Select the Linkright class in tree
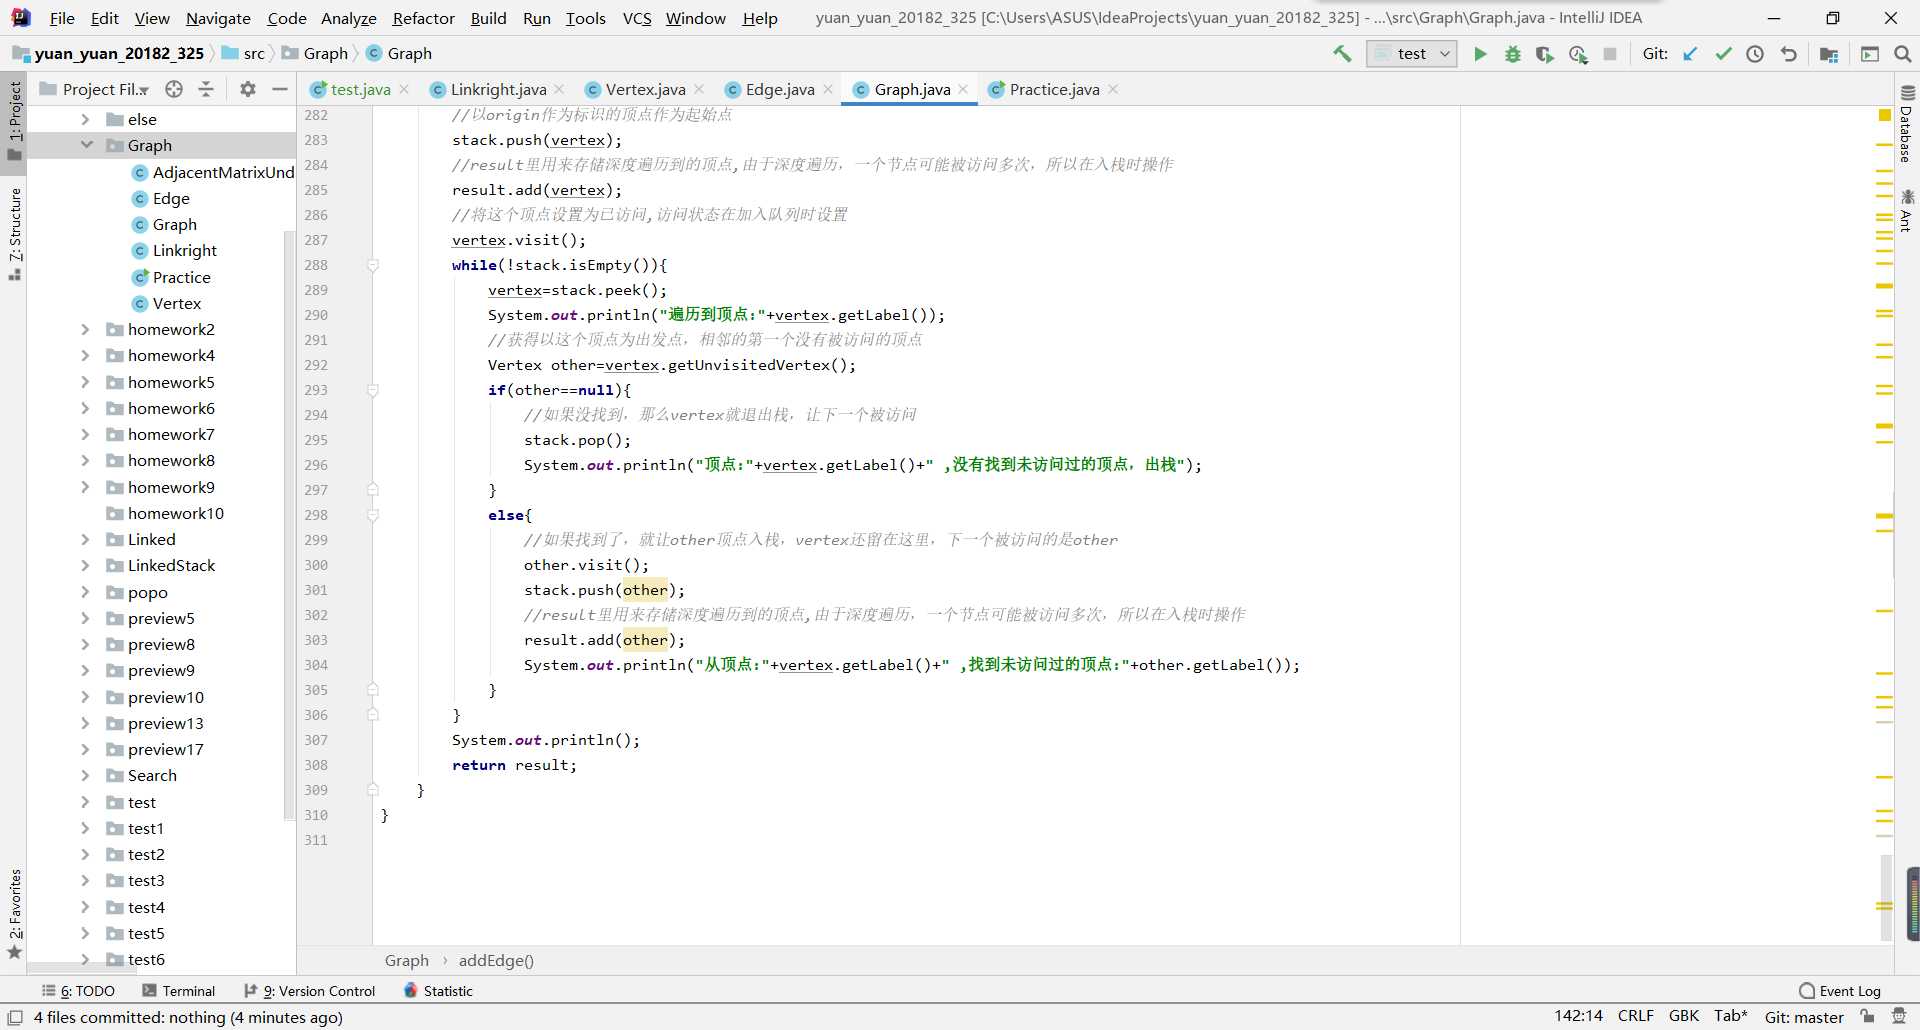Viewport: 1920px width, 1030px height. pos(174,250)
